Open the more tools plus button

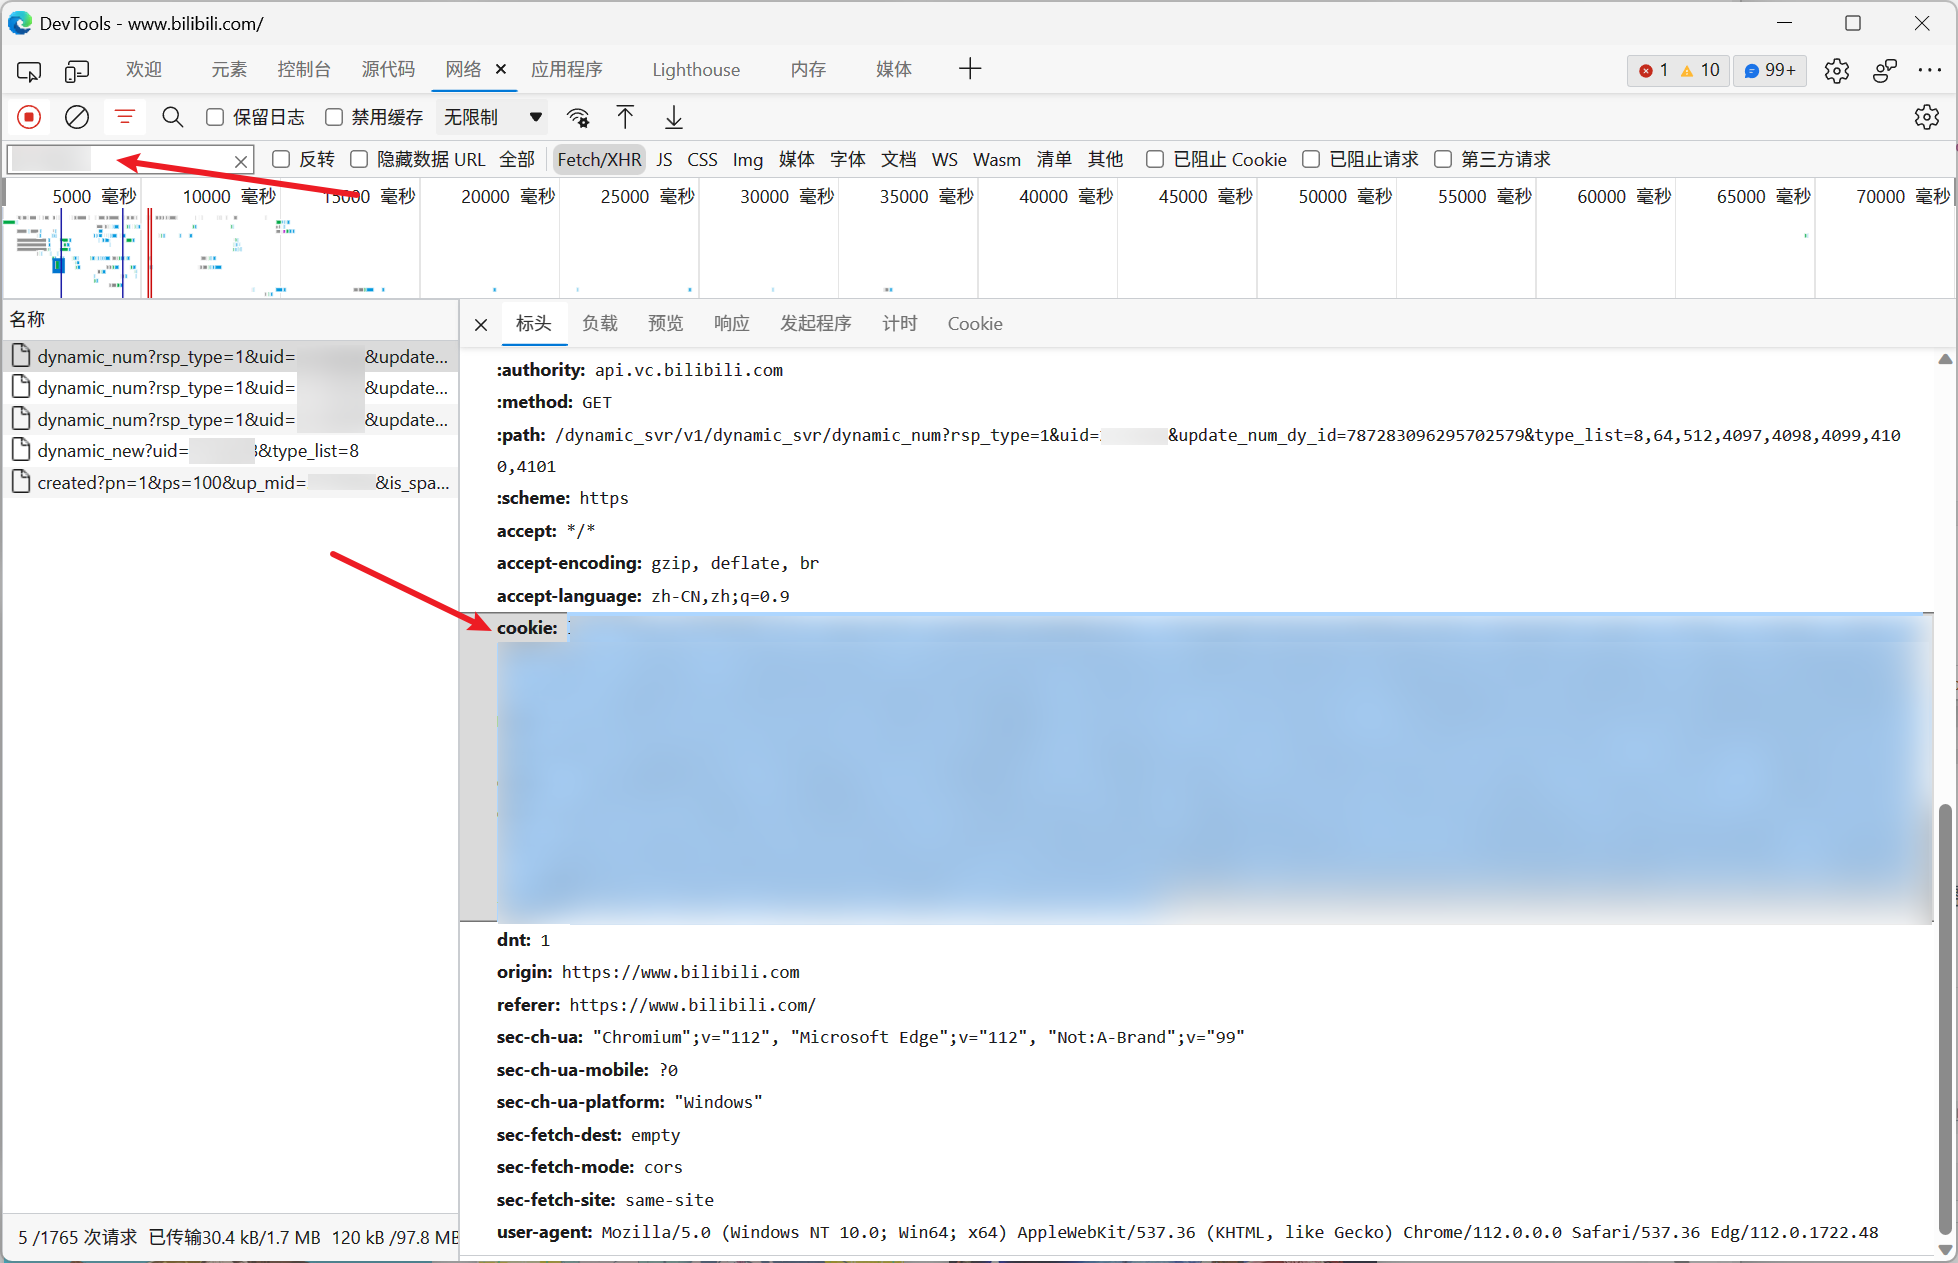coord(969,69)
